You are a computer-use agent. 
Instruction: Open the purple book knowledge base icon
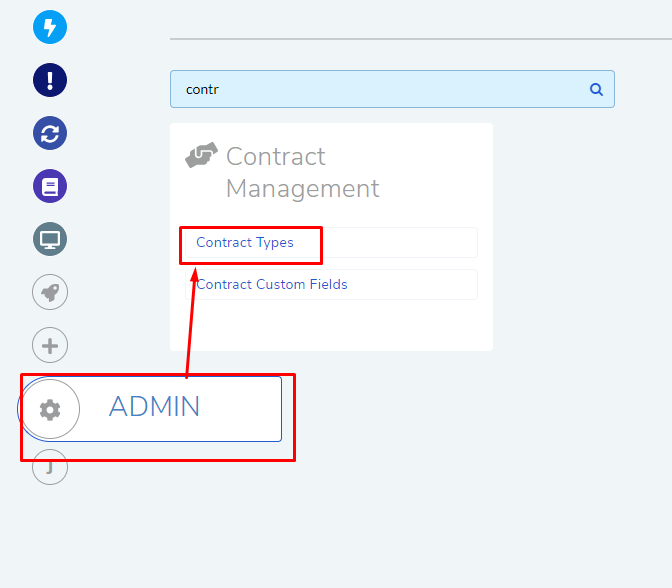(50, 186)
